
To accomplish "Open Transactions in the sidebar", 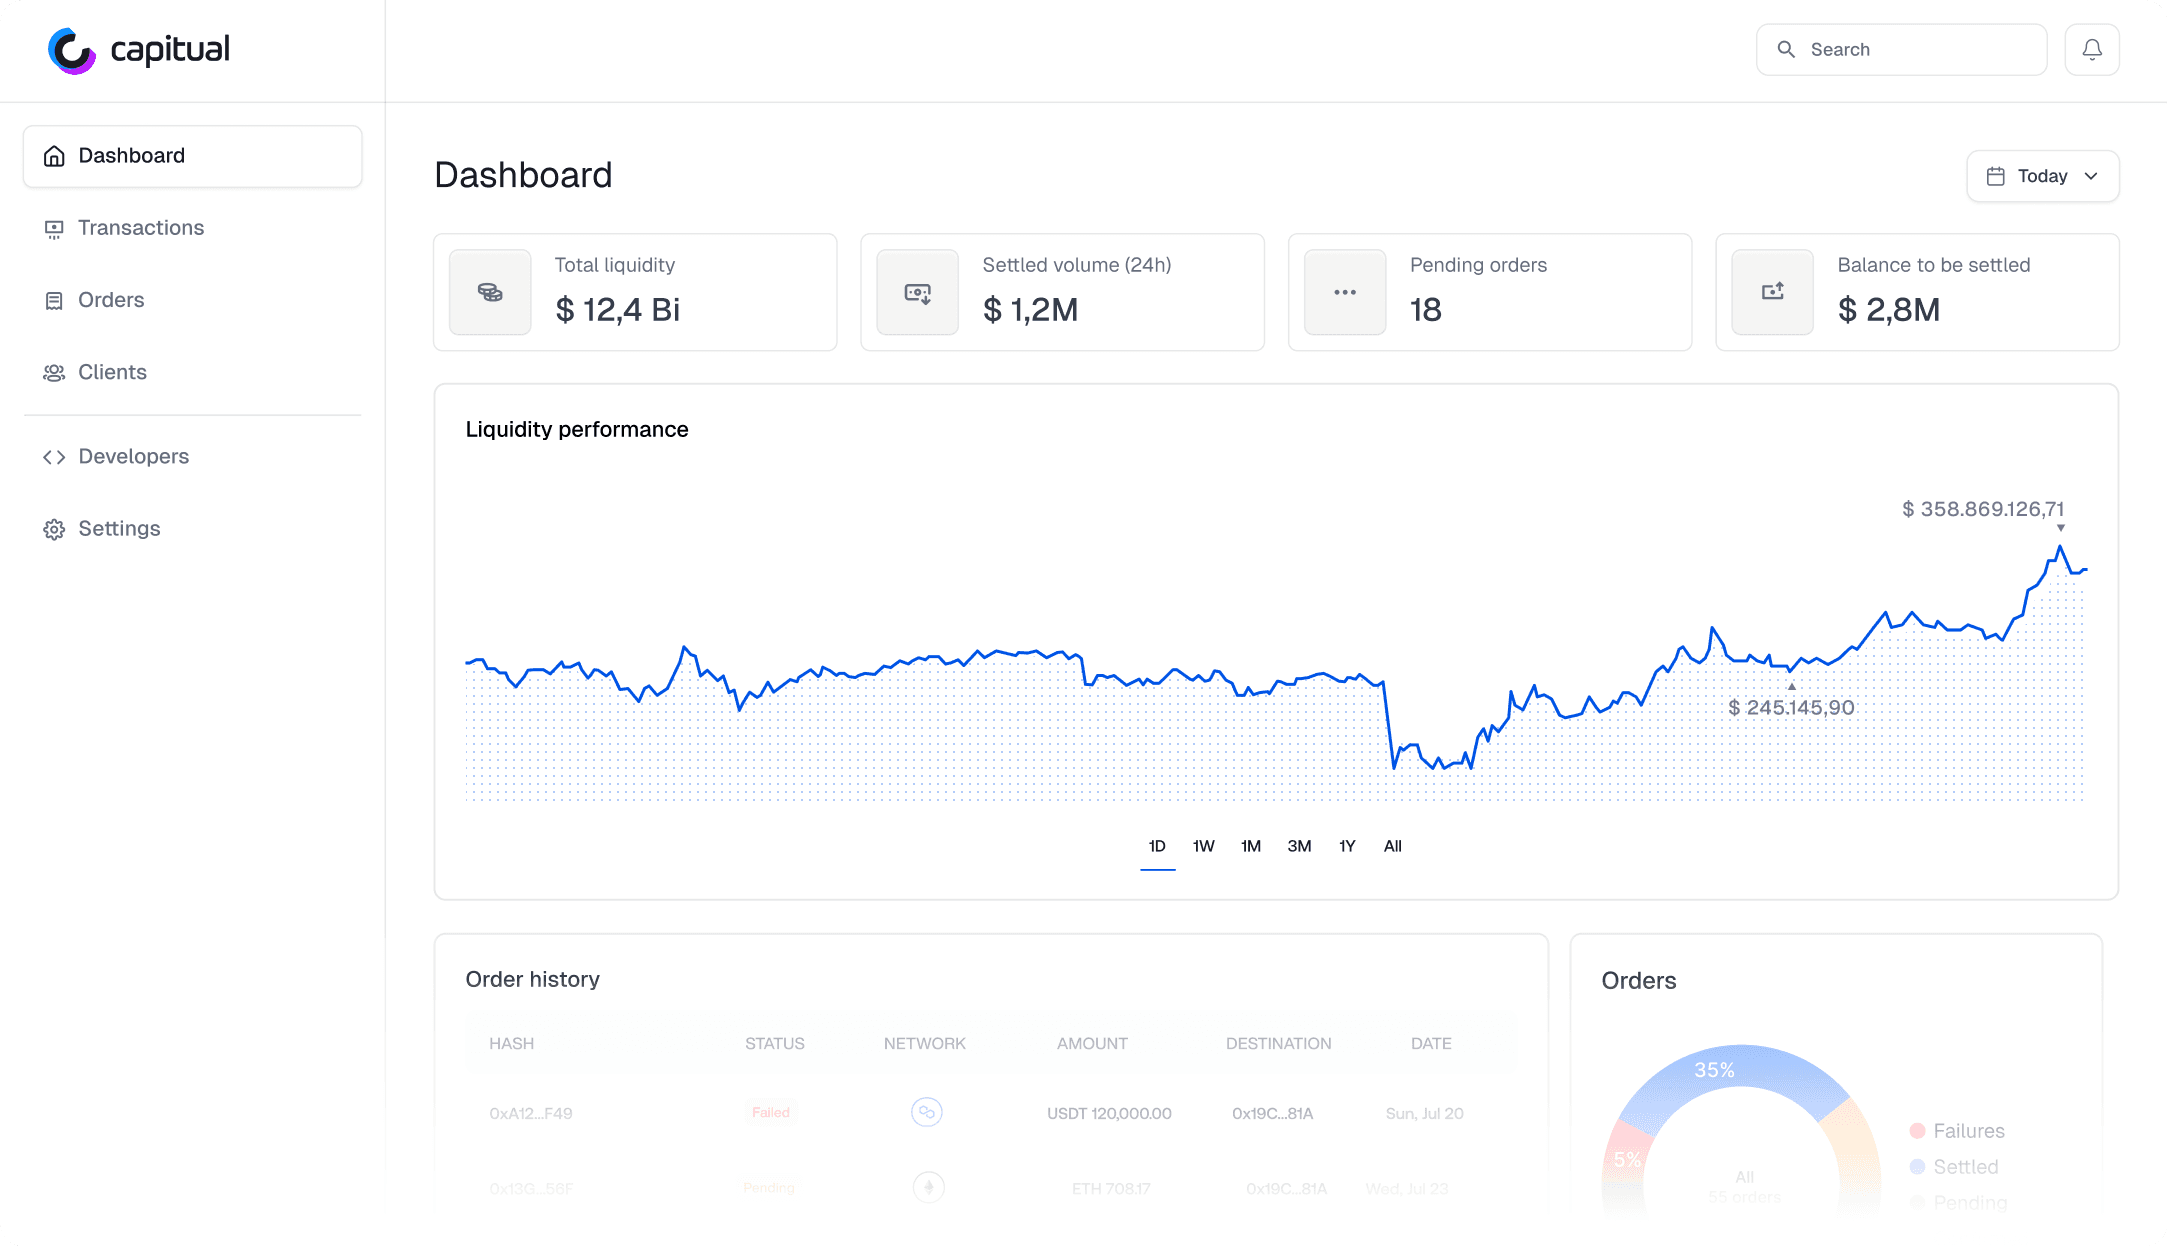I will (140, 228).
